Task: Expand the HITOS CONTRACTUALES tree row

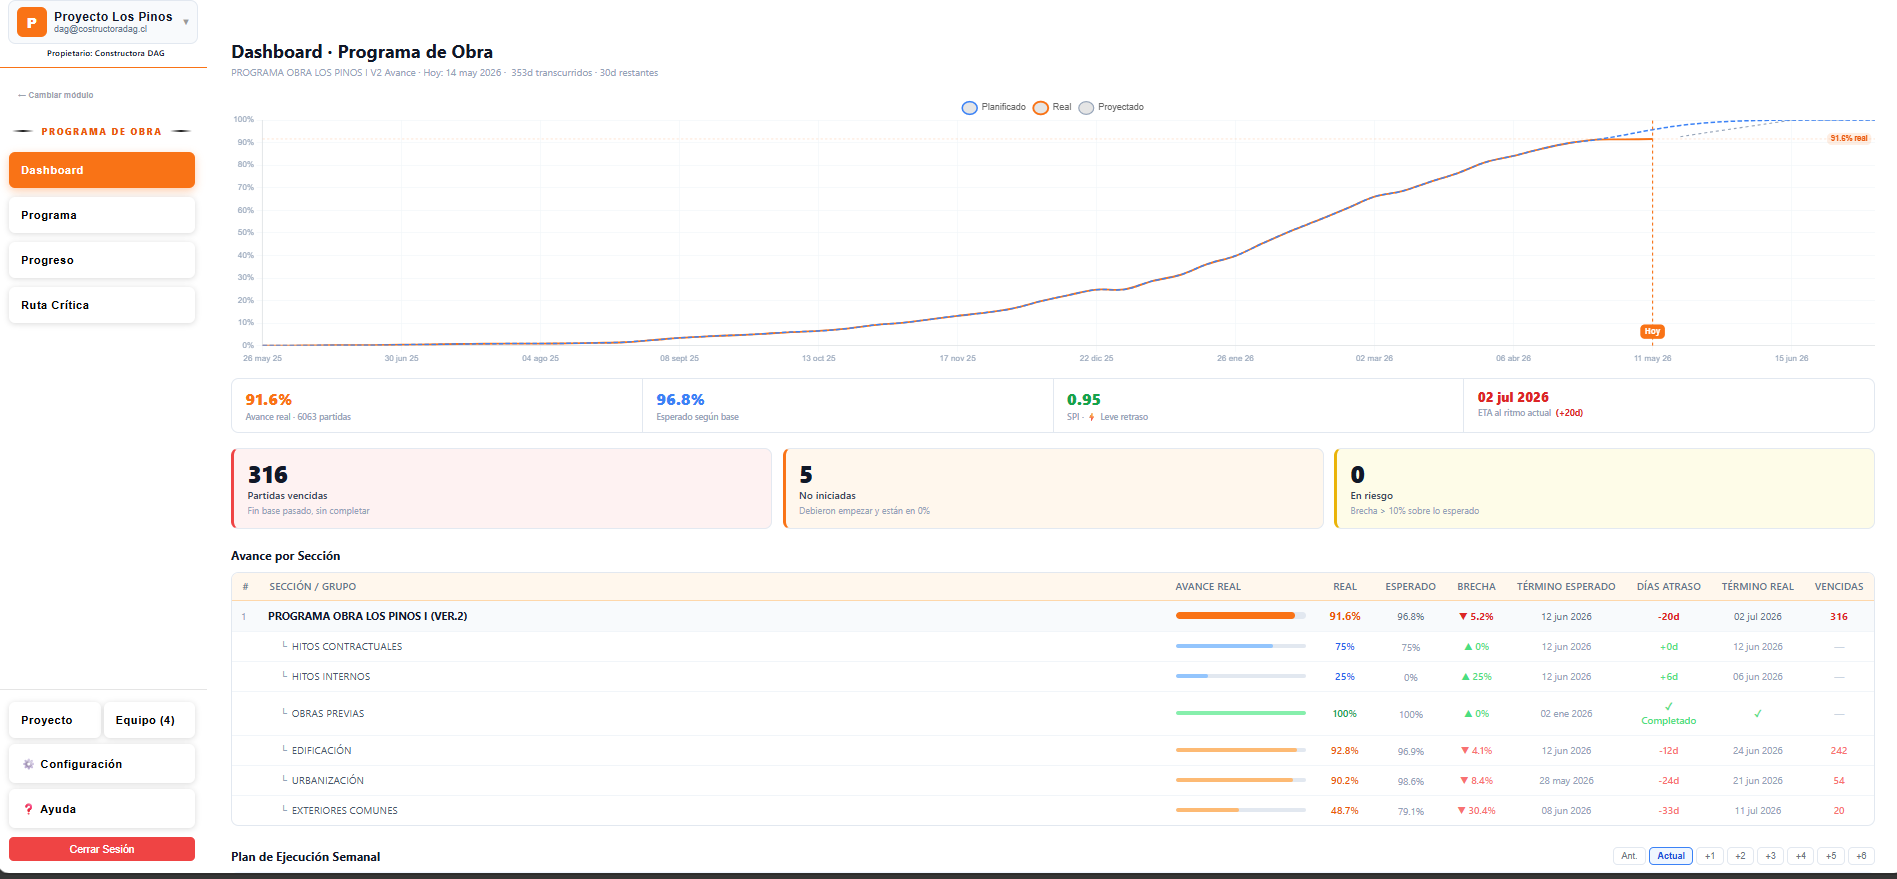Action: coord(1053,646)
